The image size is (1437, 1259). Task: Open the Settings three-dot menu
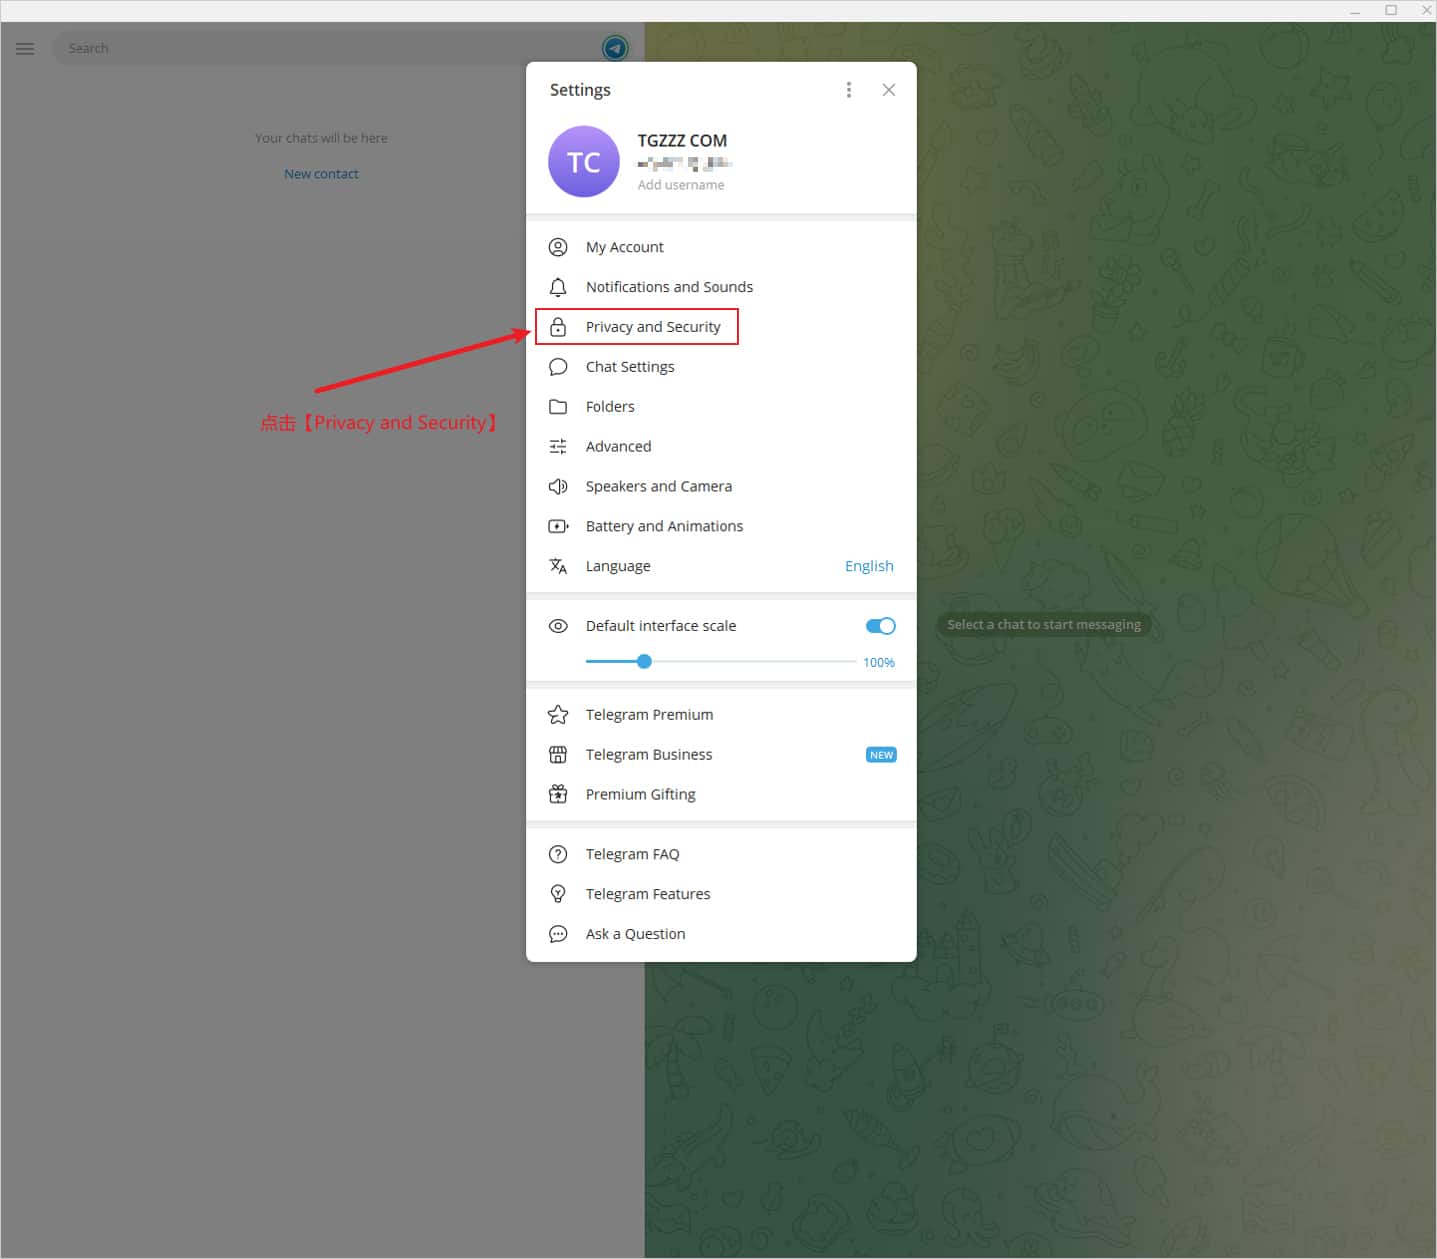848,89
